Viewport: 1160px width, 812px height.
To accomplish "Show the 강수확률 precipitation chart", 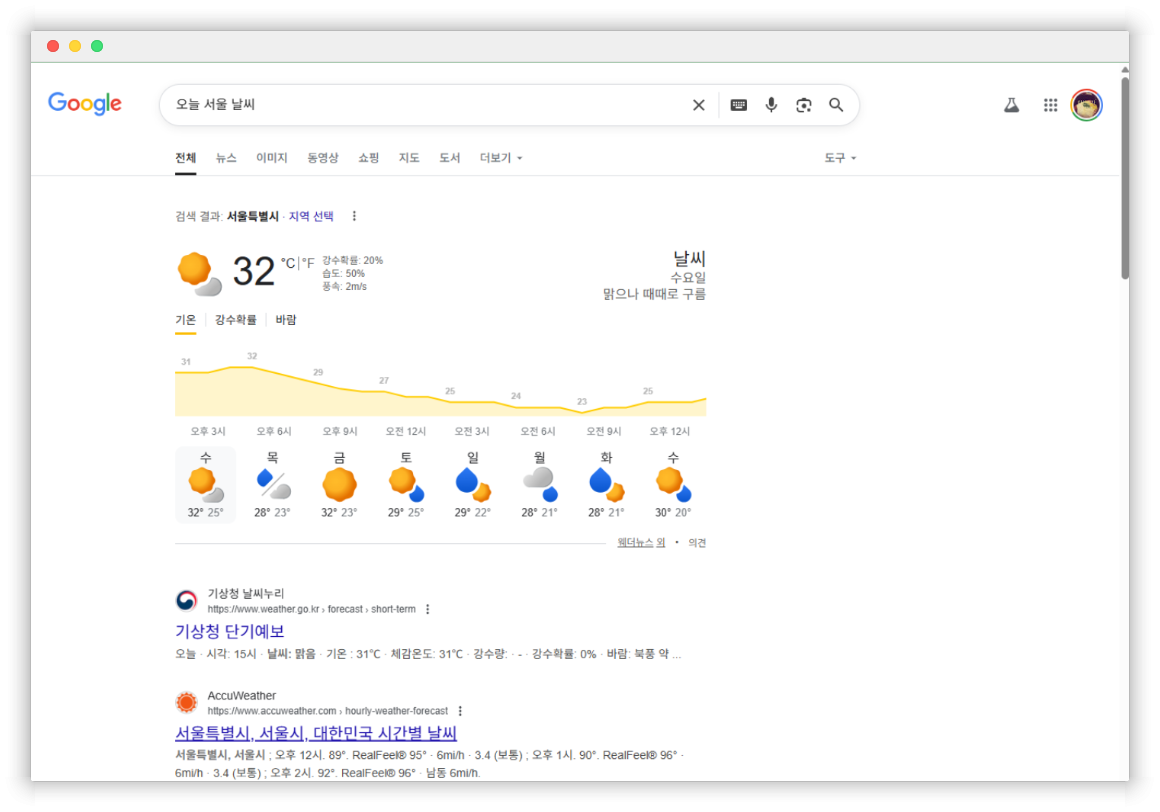I will pos(236,320).
